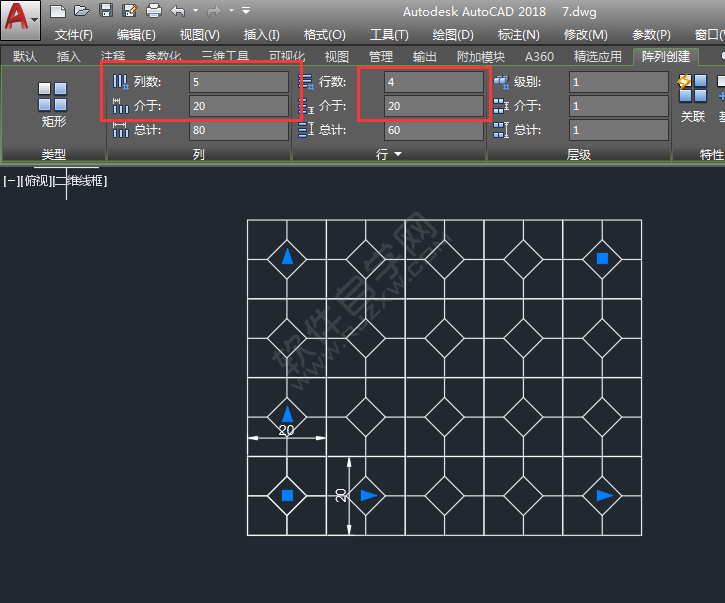Open the 格式(O) menu

point(324,35)
